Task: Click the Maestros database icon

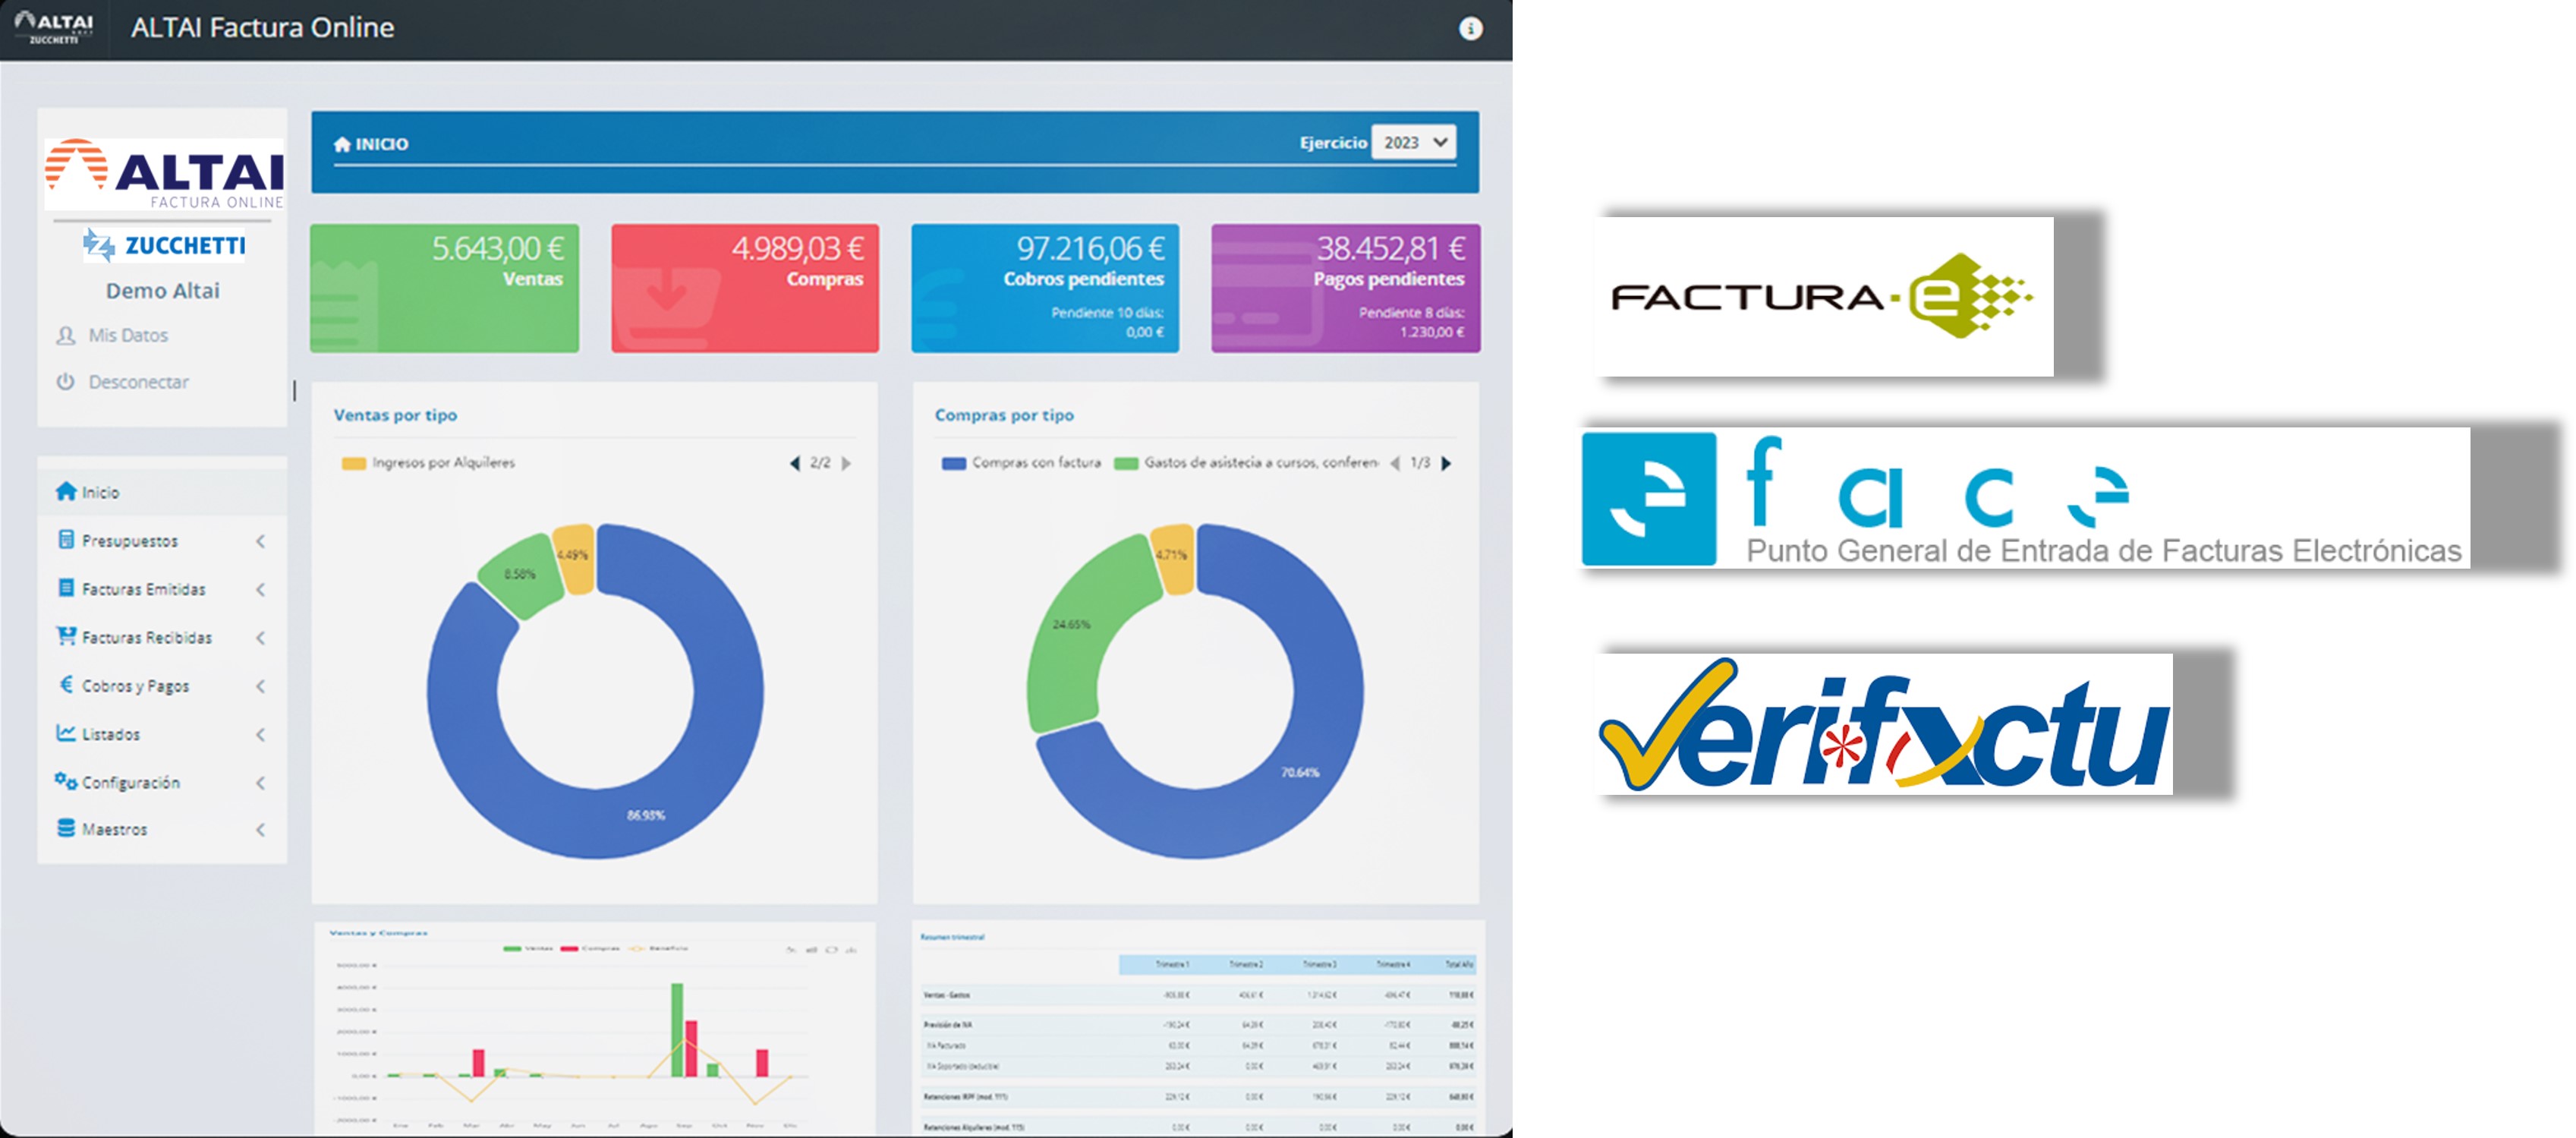Action: pos(66,828)
